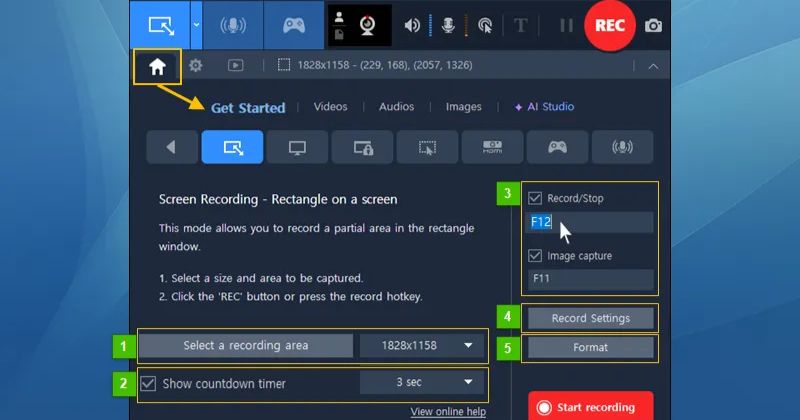Select audio-only mode in mode row

(622, 147)
